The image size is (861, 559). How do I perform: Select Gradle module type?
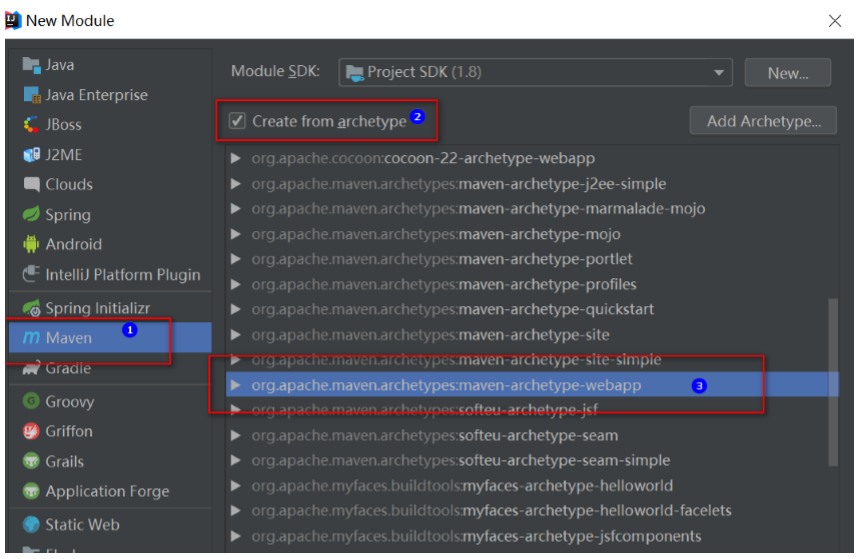(110, 368)
